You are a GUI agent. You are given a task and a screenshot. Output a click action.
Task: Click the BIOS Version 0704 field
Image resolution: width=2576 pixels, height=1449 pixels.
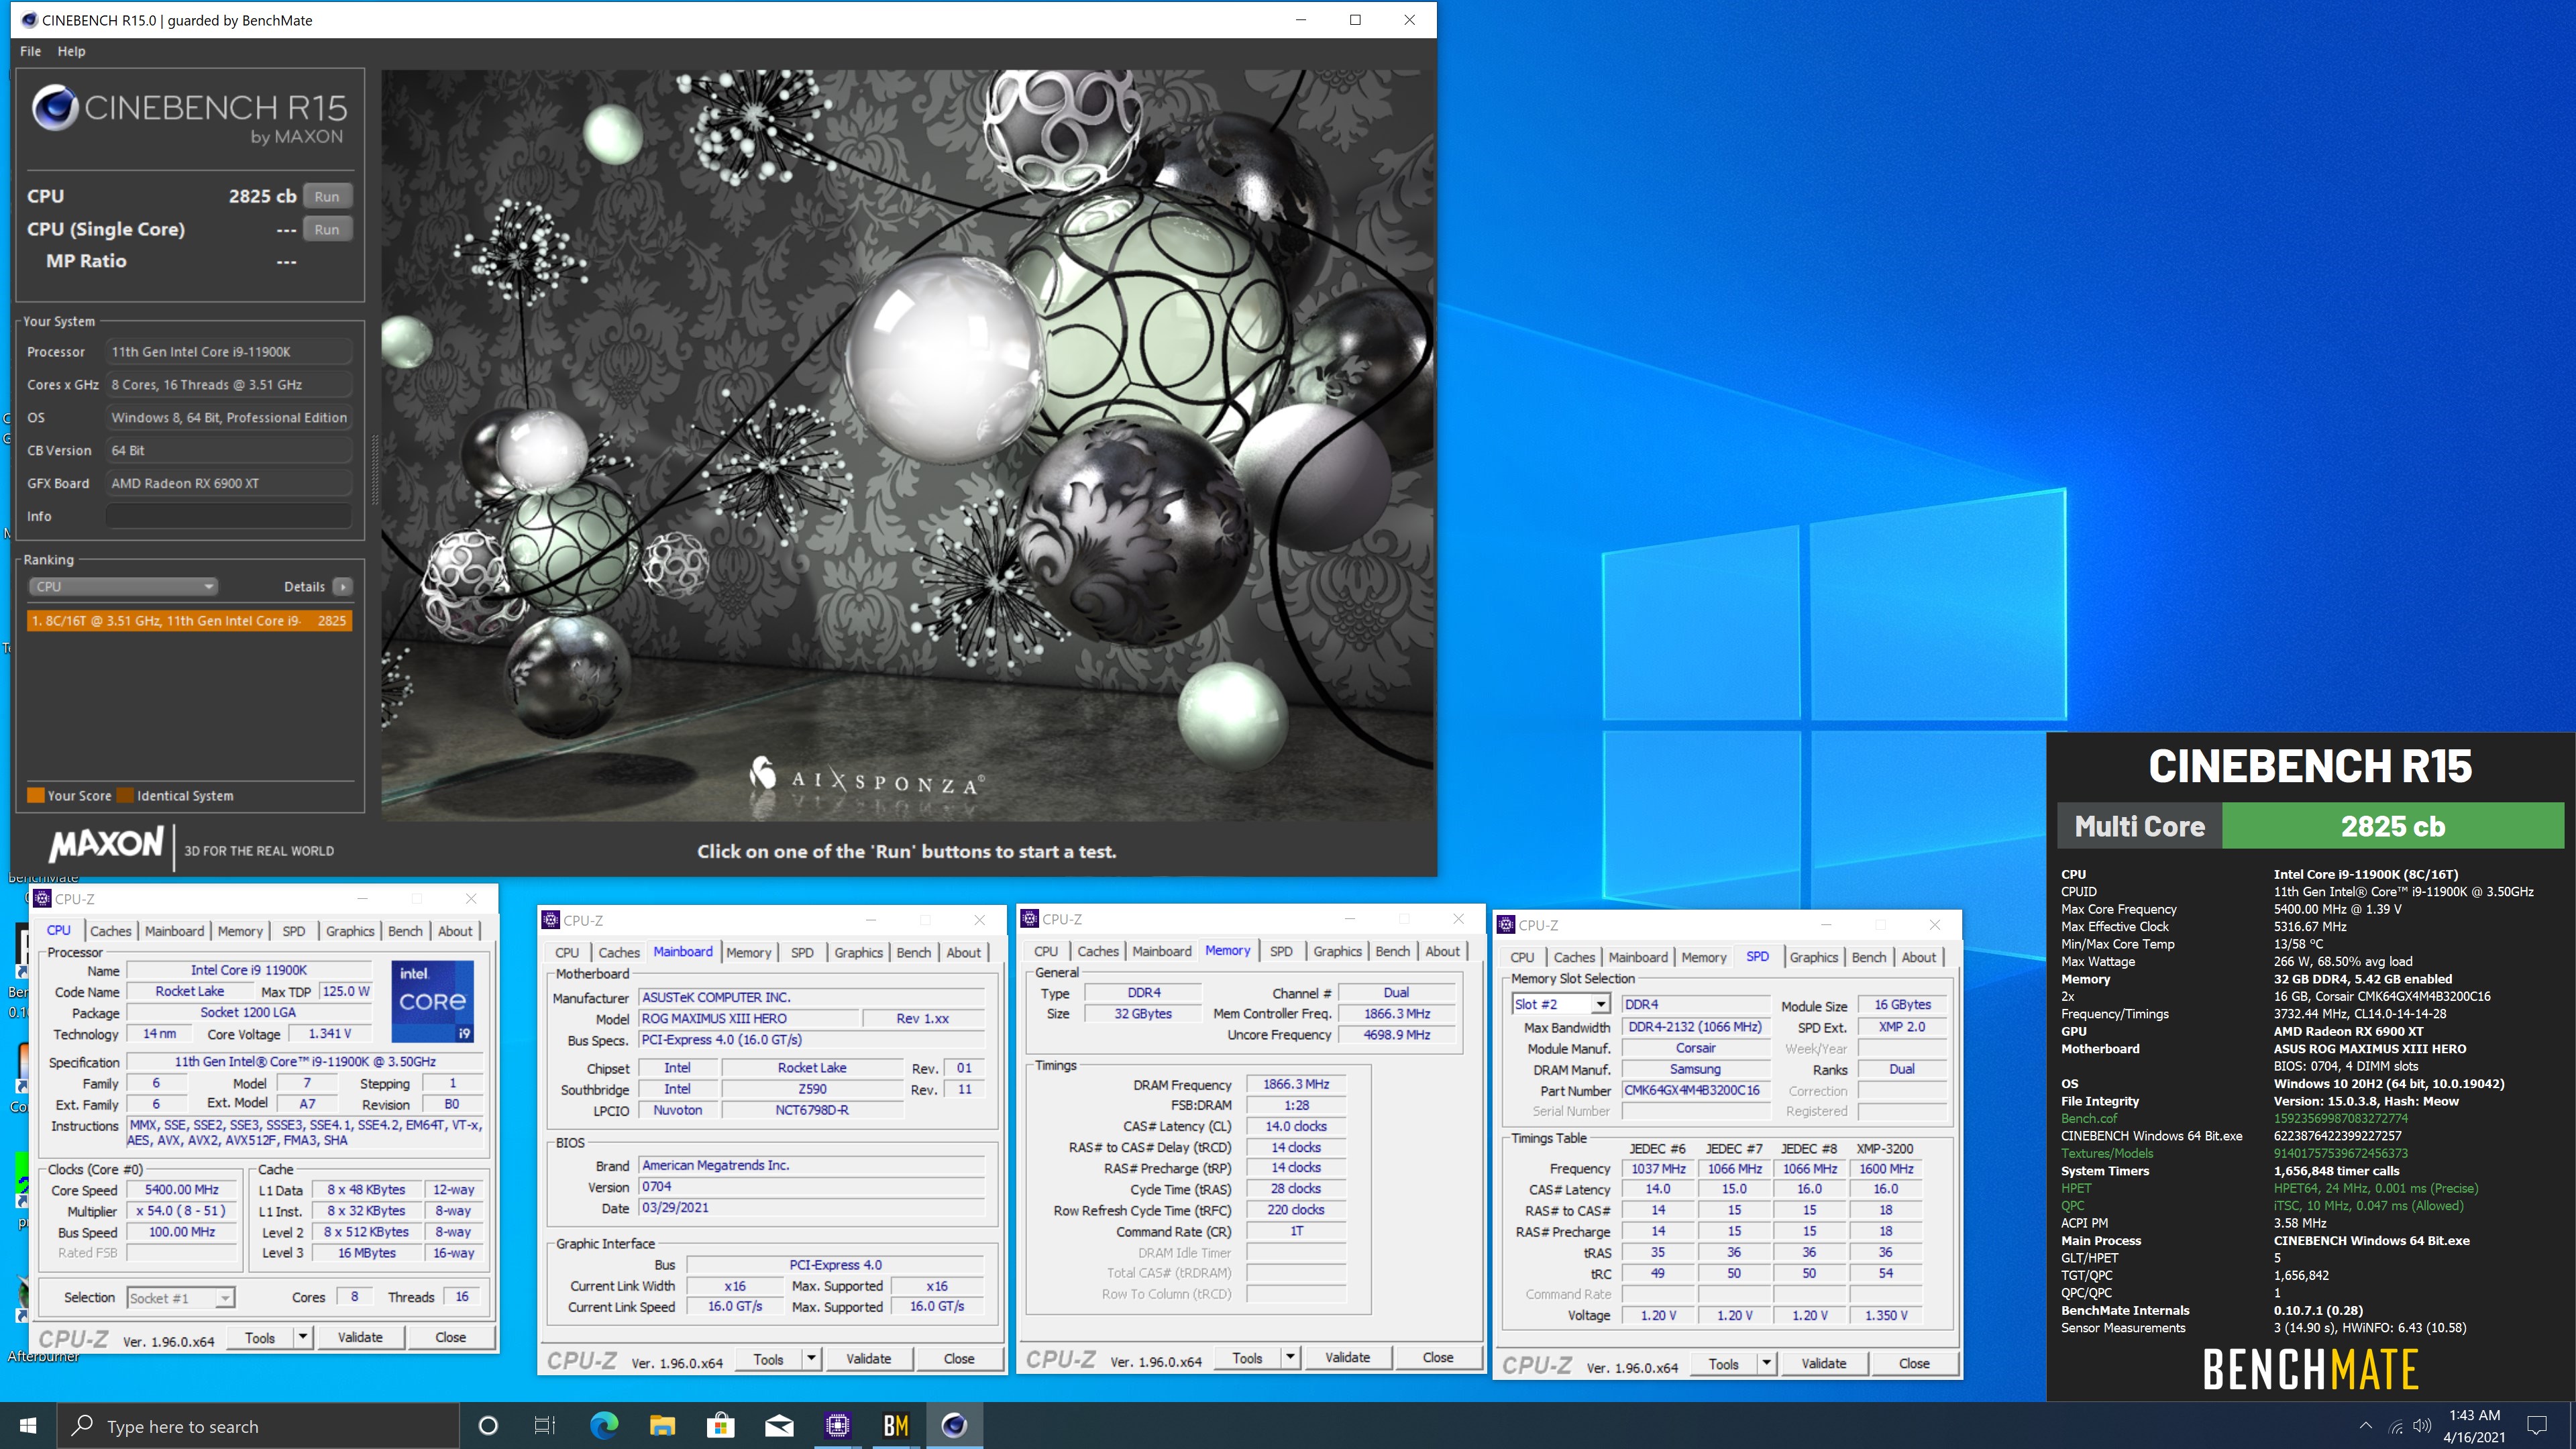(812, 1186)
